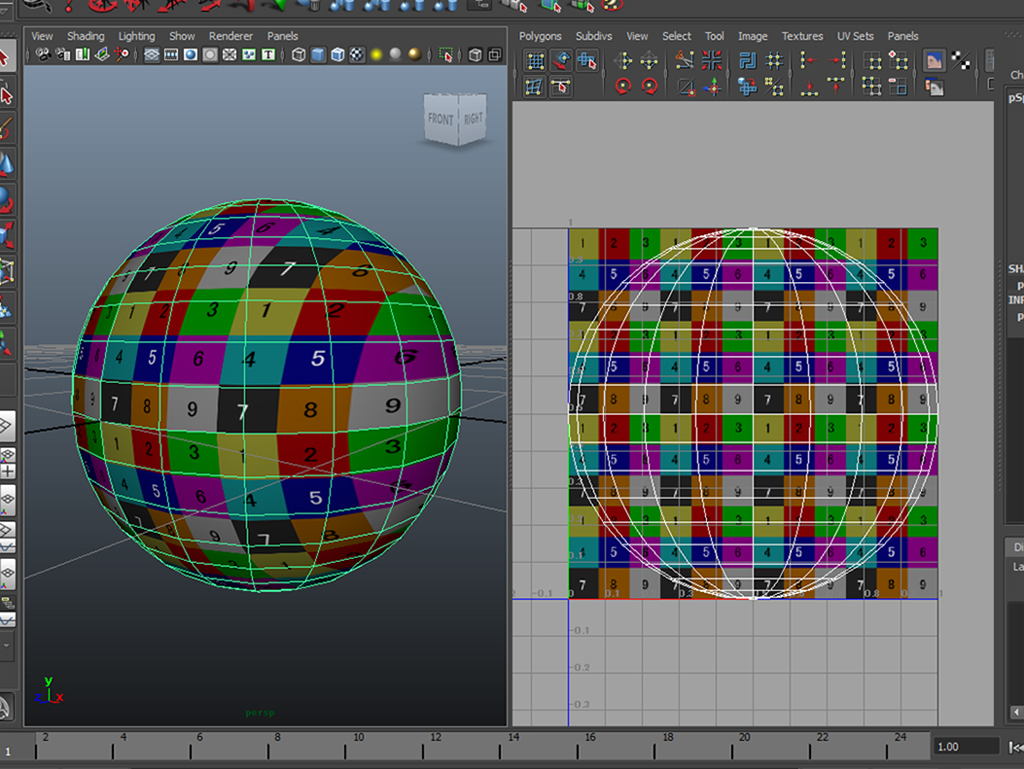Click the safe action icon

point(249,55)
